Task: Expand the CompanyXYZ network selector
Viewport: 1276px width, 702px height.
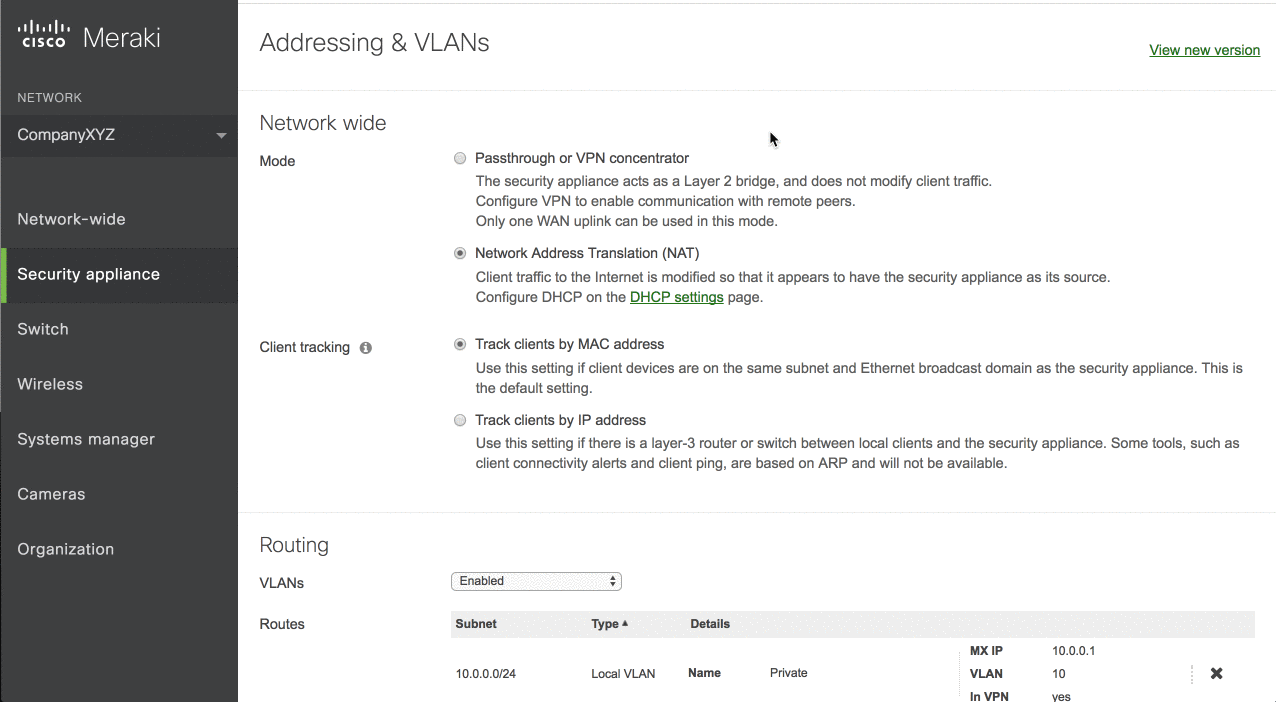Action: [222, 135]
